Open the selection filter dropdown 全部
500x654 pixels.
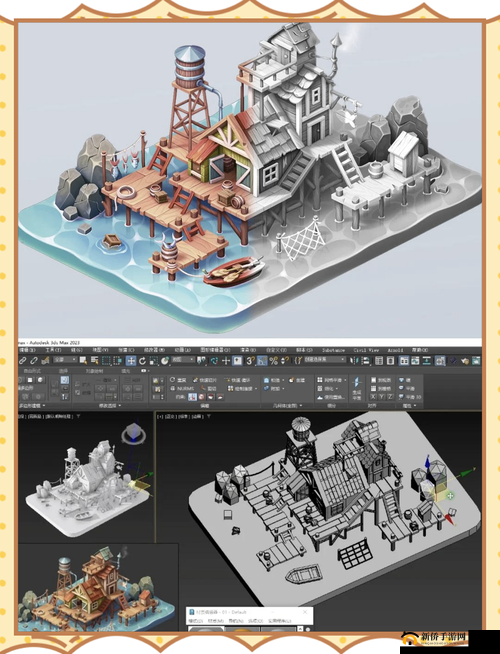click(65, 360)
